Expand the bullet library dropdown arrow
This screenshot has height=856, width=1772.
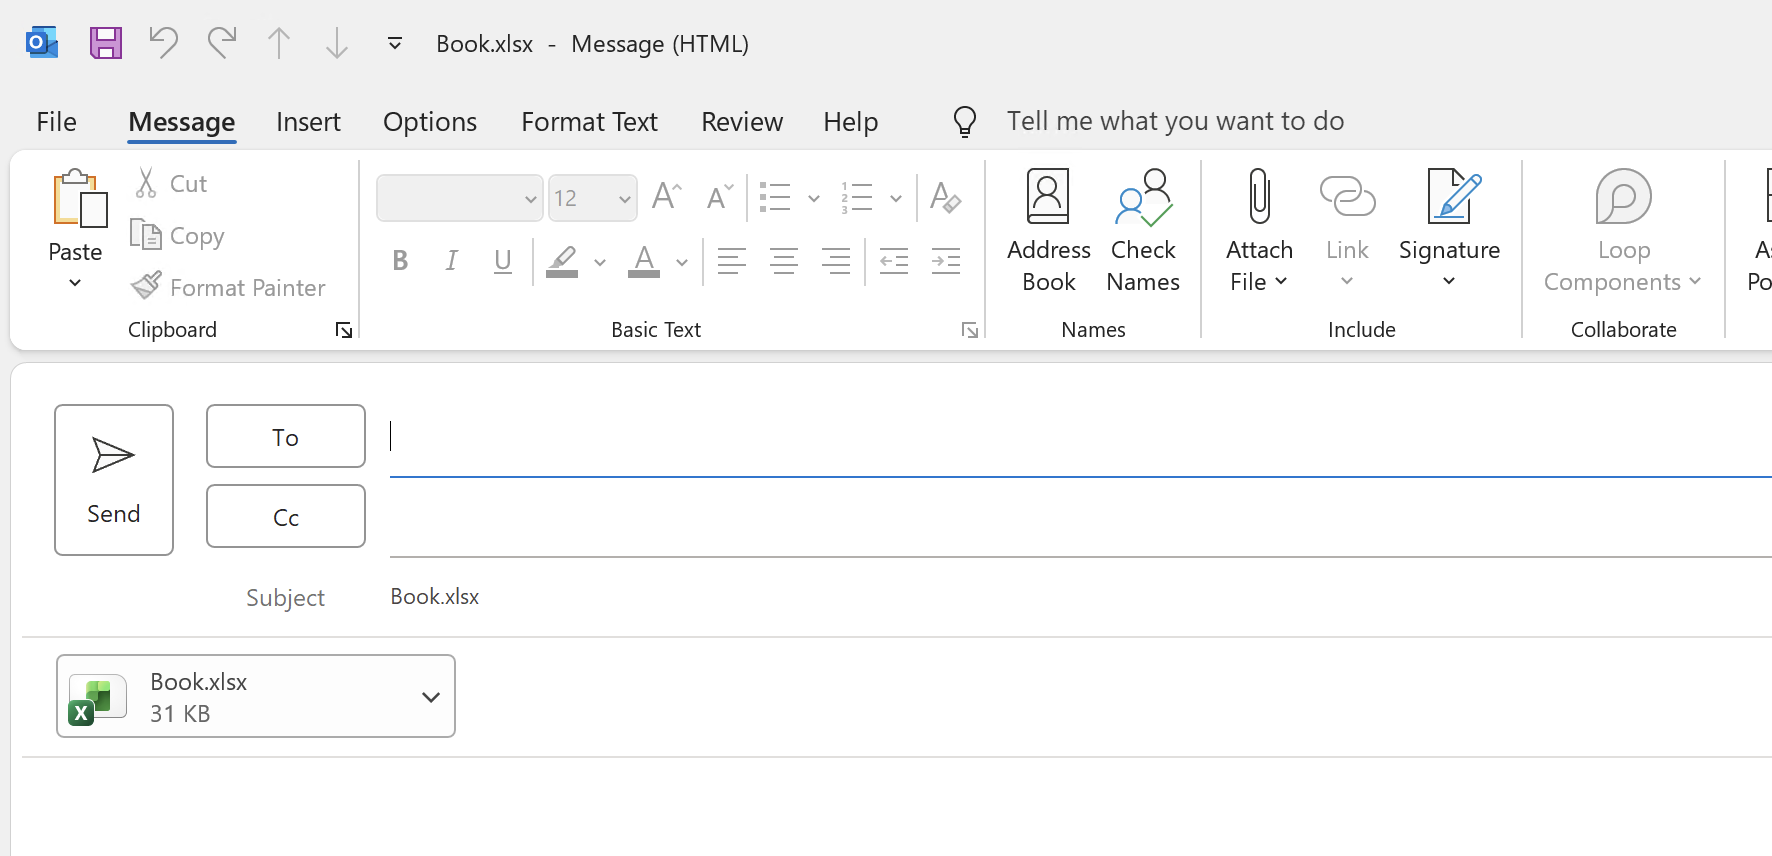click(x=814, y=198)
